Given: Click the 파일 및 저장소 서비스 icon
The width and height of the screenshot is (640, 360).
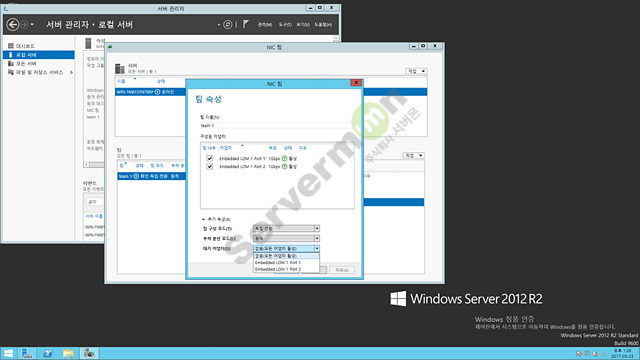Looking at the screenshot, I should [11, 72].
